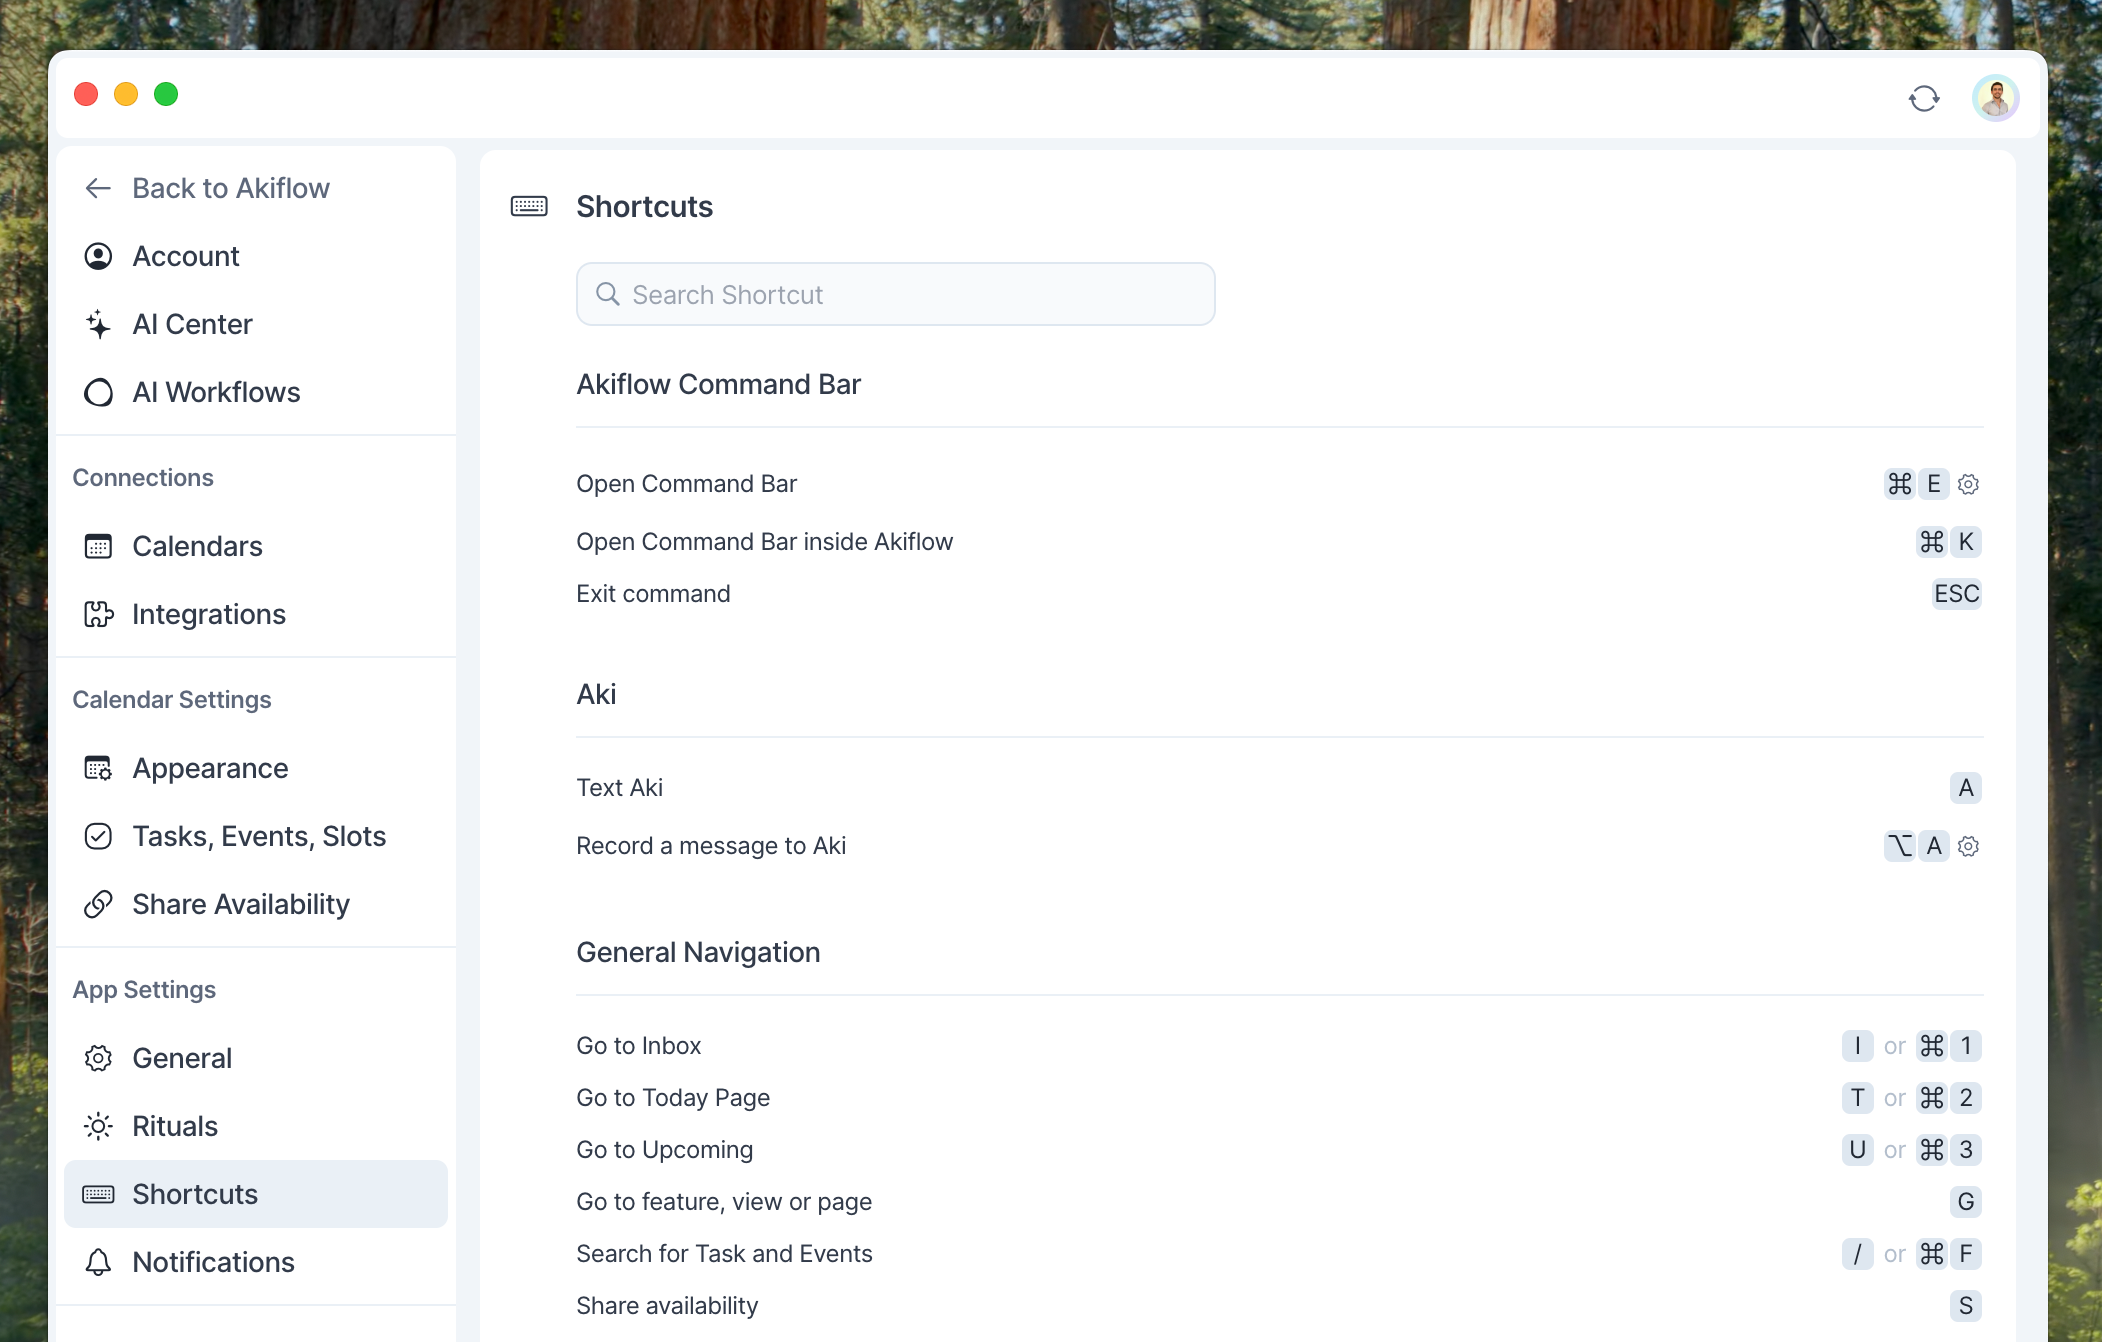Click gear icon beside Record message to Aki
The height and width of the screenshot is (1342, 2102).
point(1968,846)
